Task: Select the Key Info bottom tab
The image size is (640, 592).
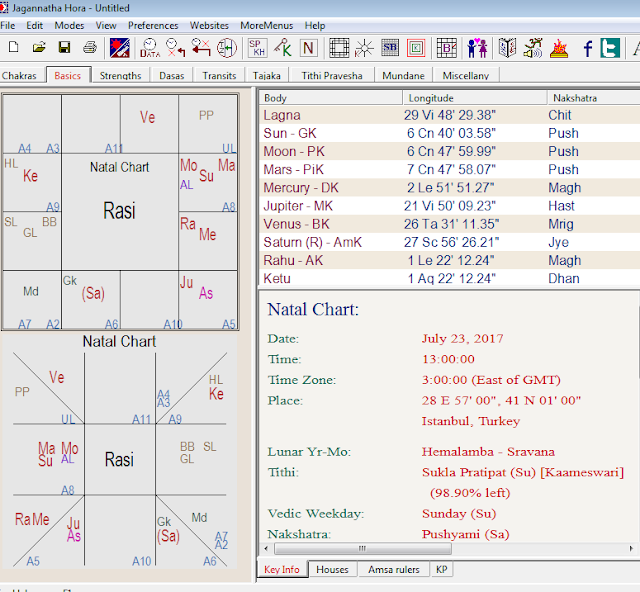Action: tap(282, 569)
